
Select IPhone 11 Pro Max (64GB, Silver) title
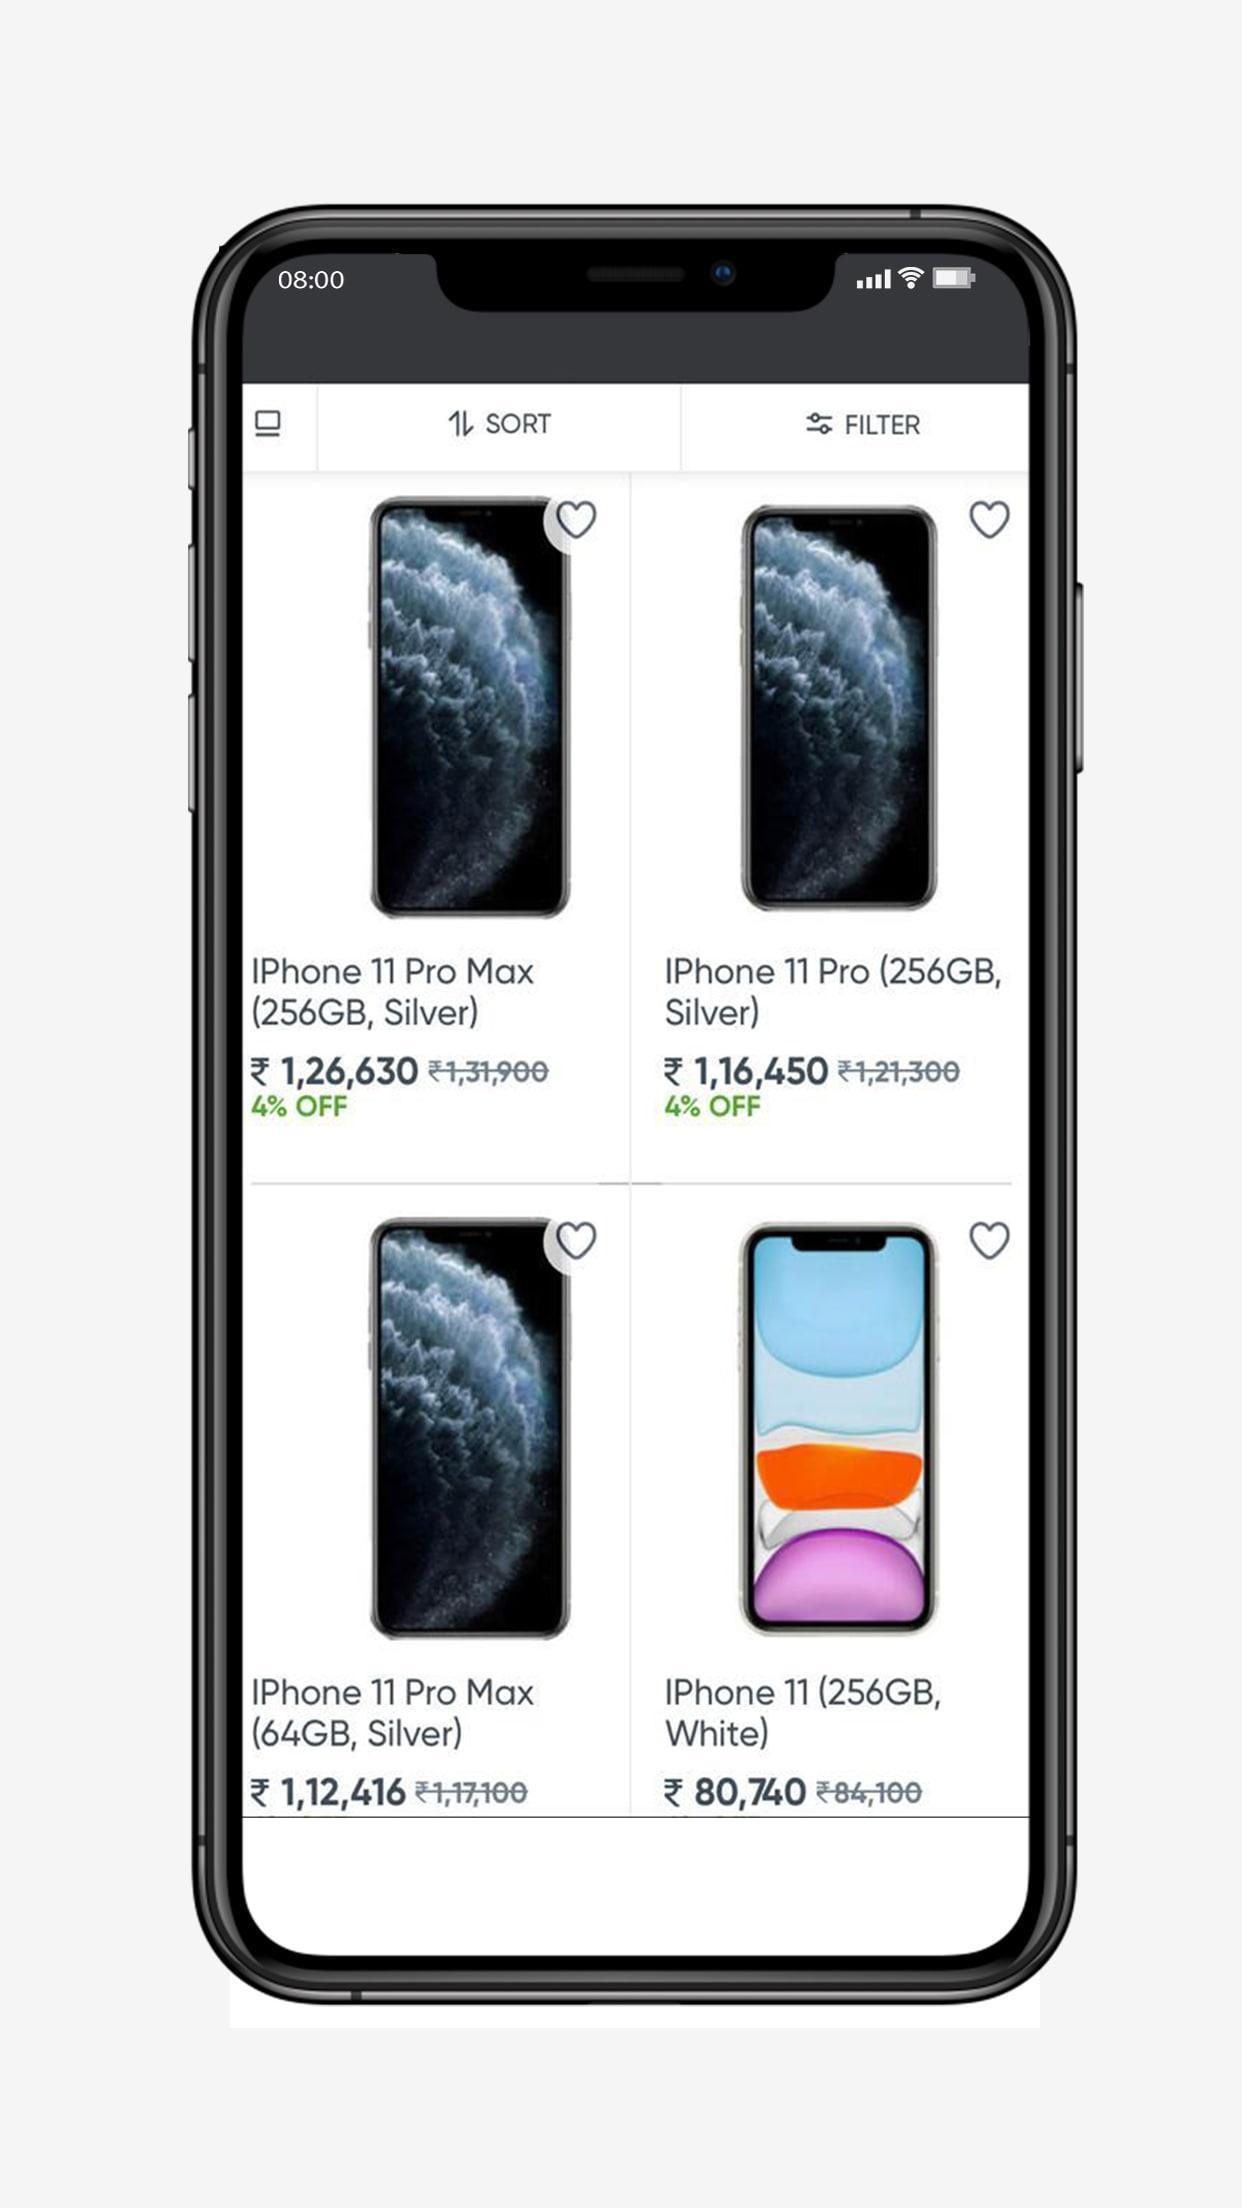click(392, 1713)
